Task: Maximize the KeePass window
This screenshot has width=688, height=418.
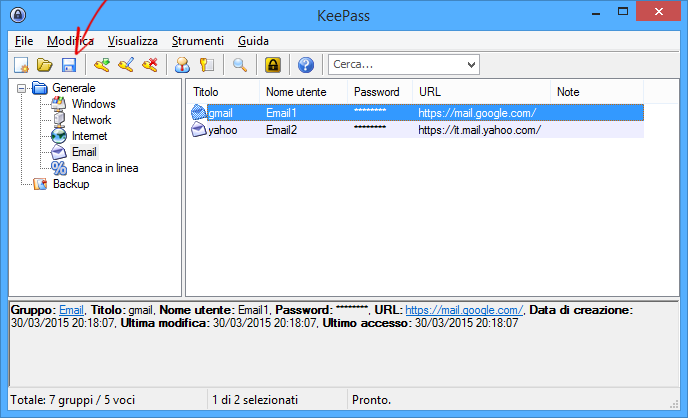Action: [623, 11]
